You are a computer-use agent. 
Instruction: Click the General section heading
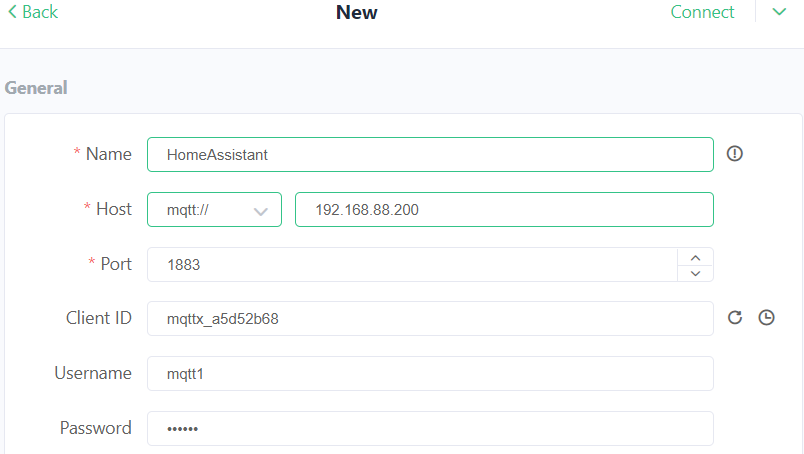tap(36, 88)
